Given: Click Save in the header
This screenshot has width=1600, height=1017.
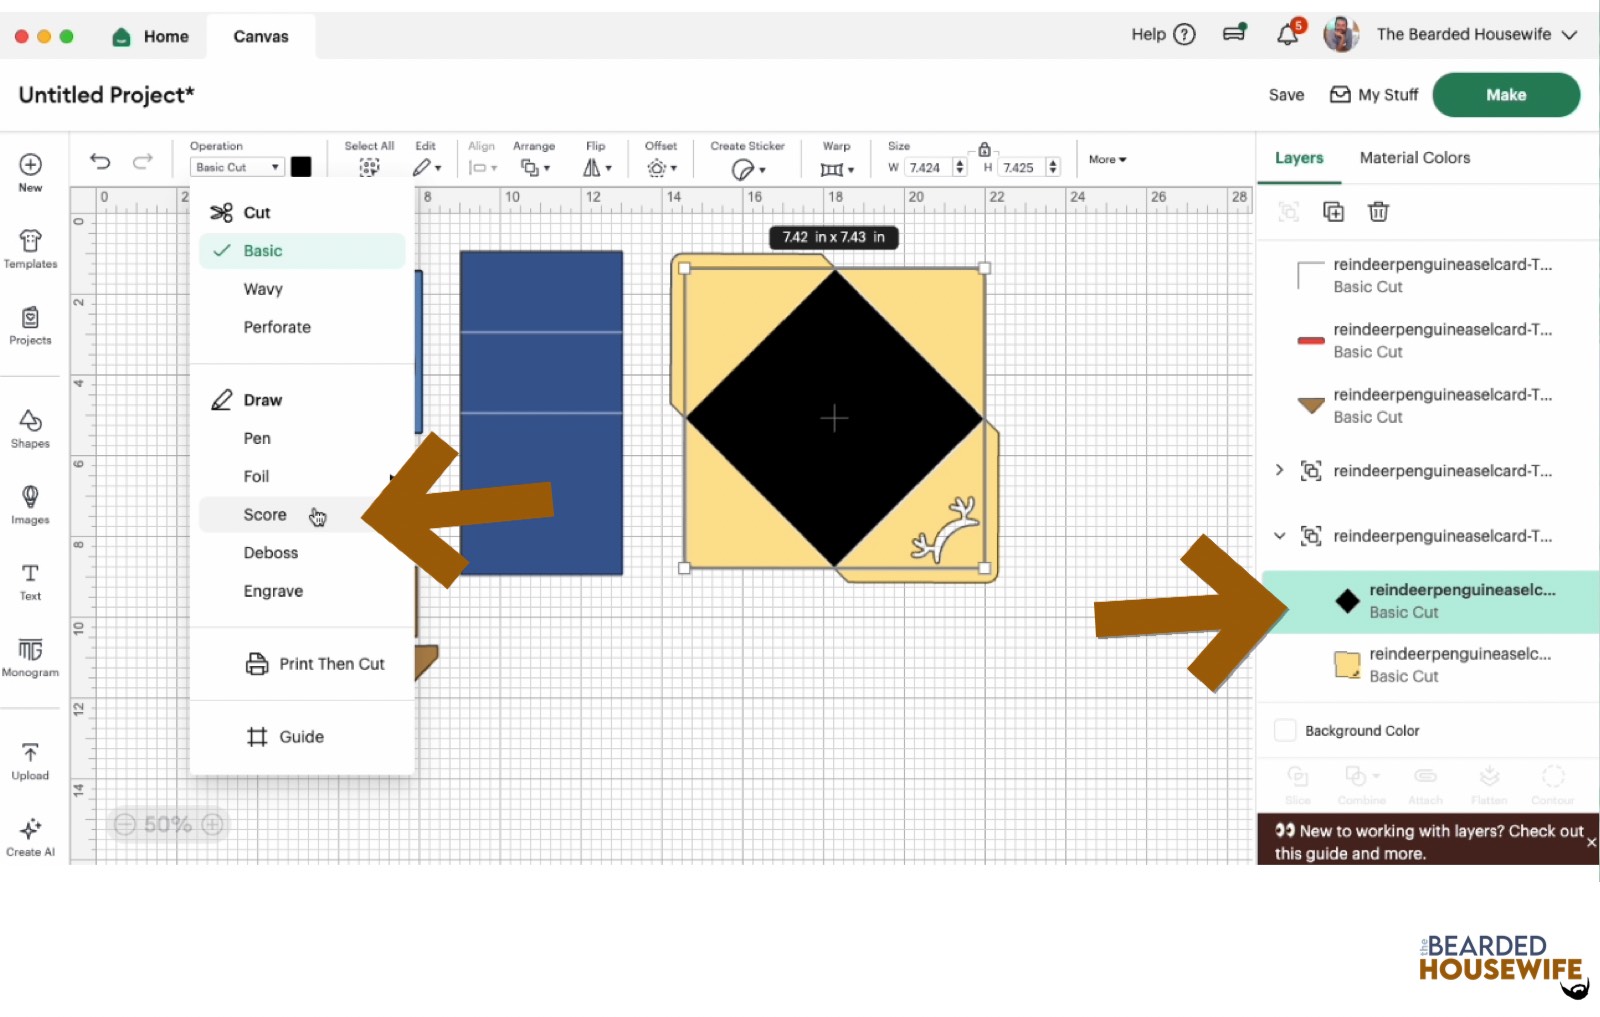Looking at the screenshot, I should pyautogui.click(x=1286, y=95).
